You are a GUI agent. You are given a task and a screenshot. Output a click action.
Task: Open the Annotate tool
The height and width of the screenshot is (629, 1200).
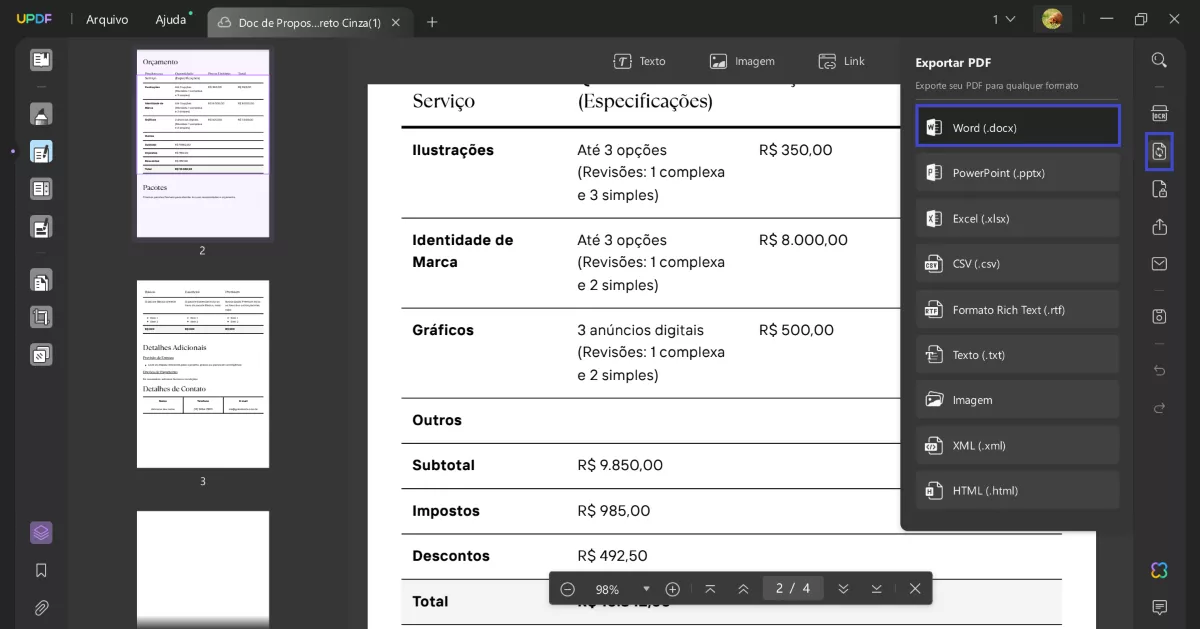coord(40,113)
